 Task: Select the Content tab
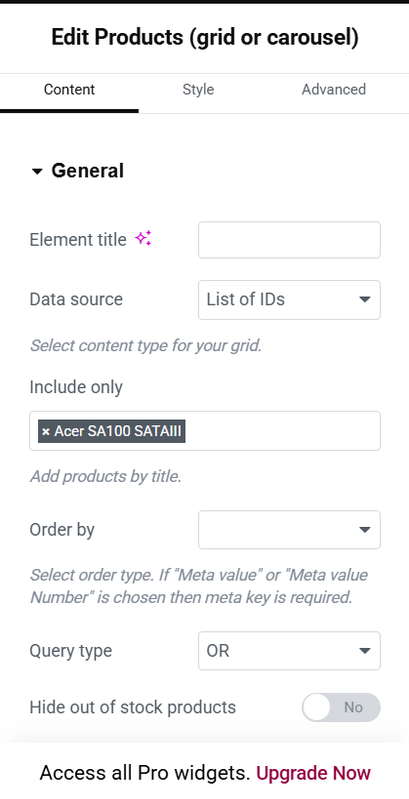click(69, 90)
